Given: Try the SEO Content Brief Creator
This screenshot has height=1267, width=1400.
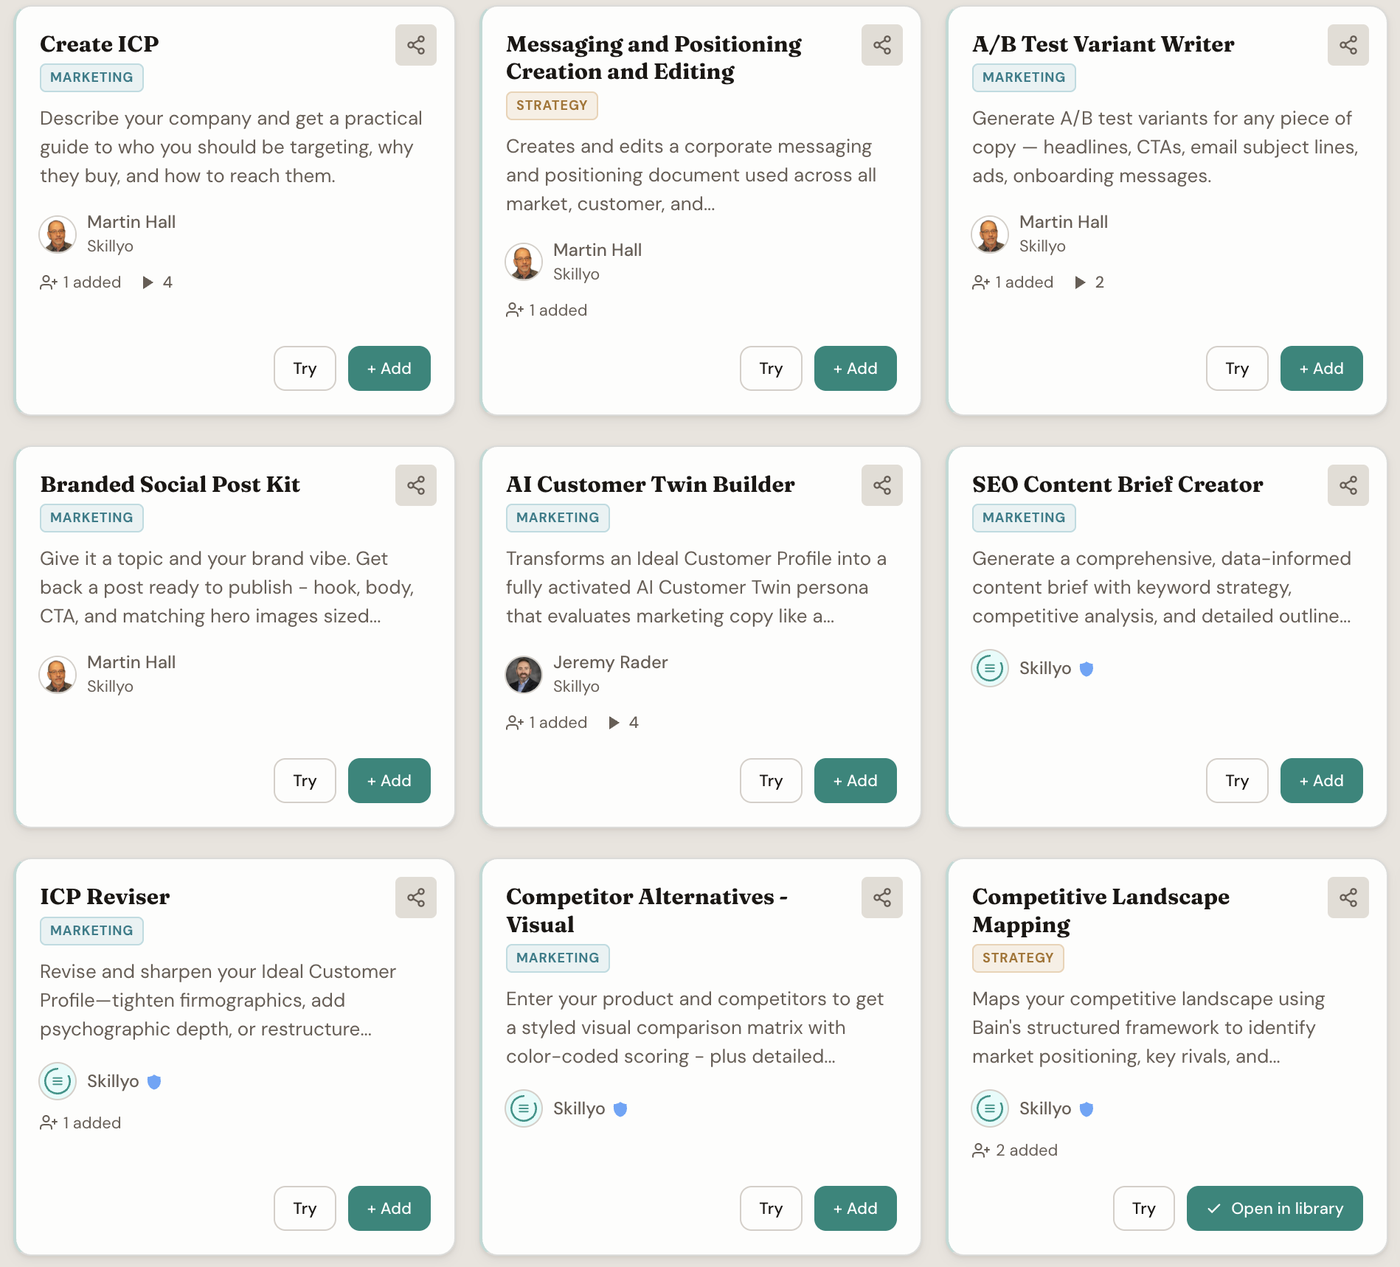Looking at the screenshot, I should [1237, 780].
